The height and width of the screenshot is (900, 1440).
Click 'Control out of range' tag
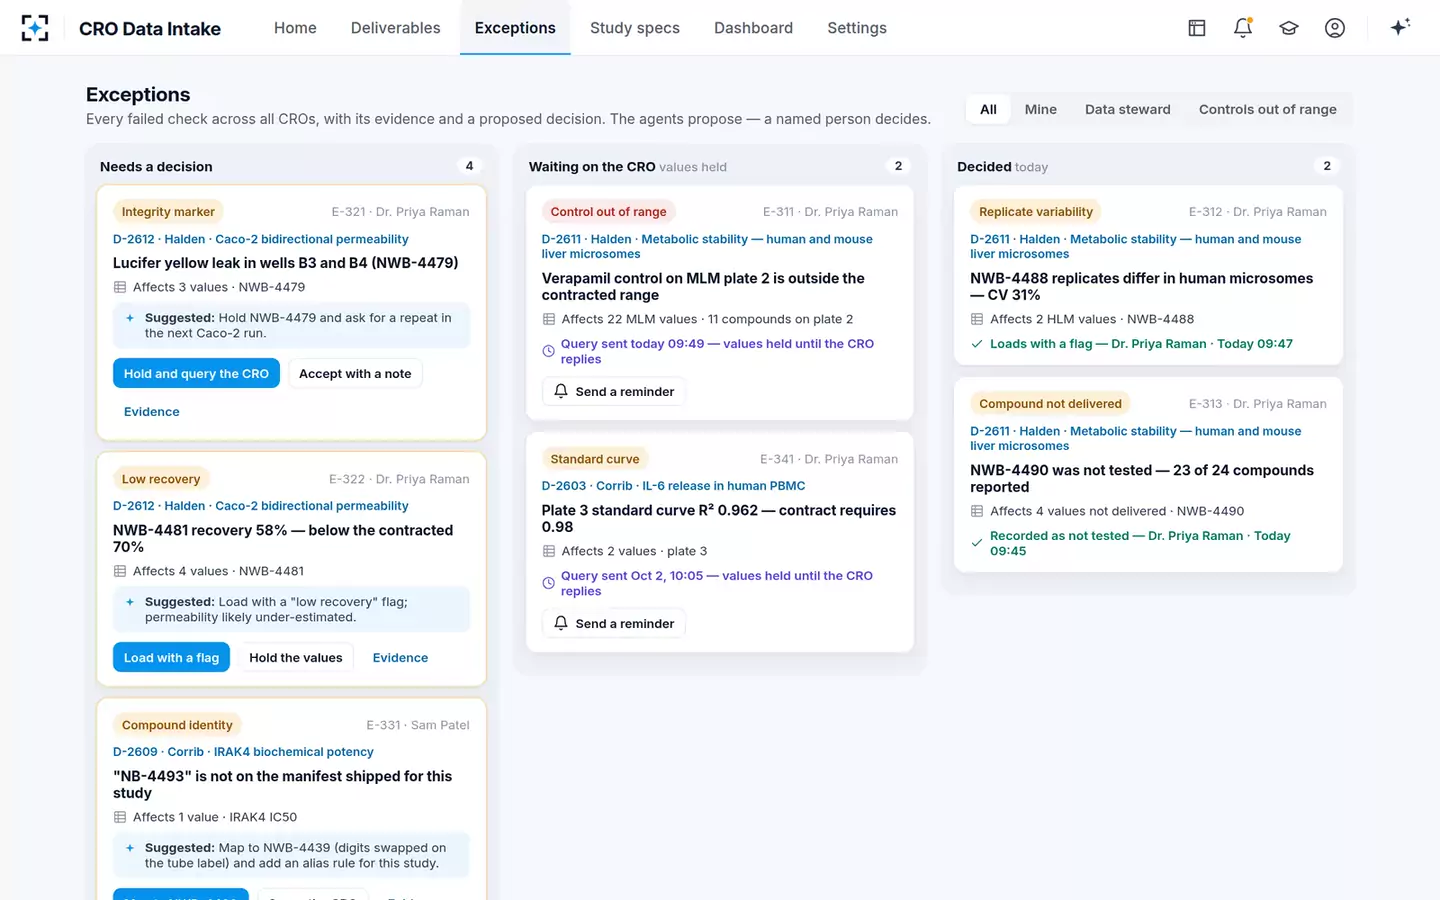[608, 211]
